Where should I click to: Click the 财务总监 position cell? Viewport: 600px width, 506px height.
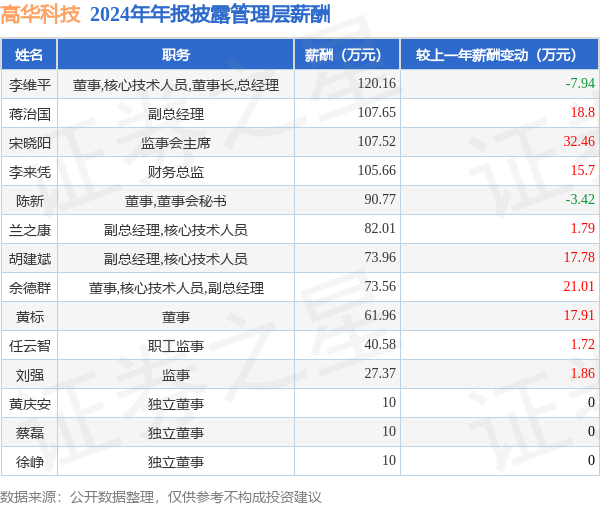(176, 171)
